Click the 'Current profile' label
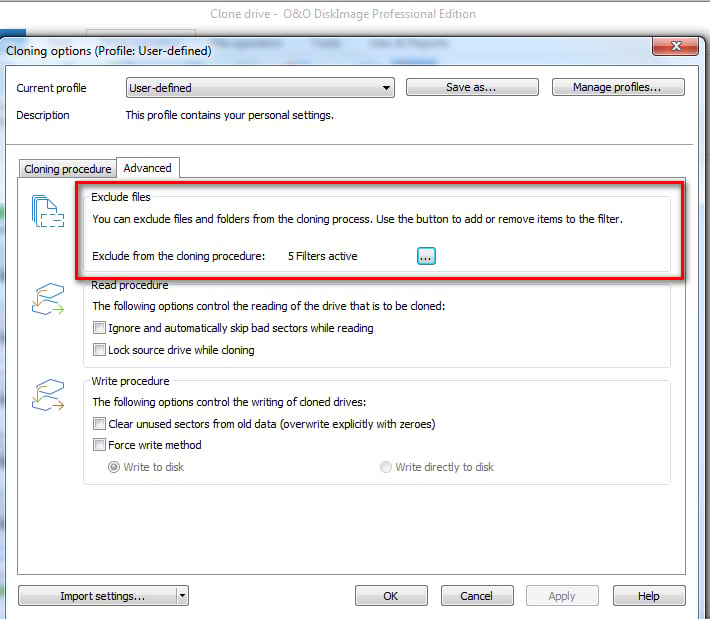710x619 pixels. (51, 88)
